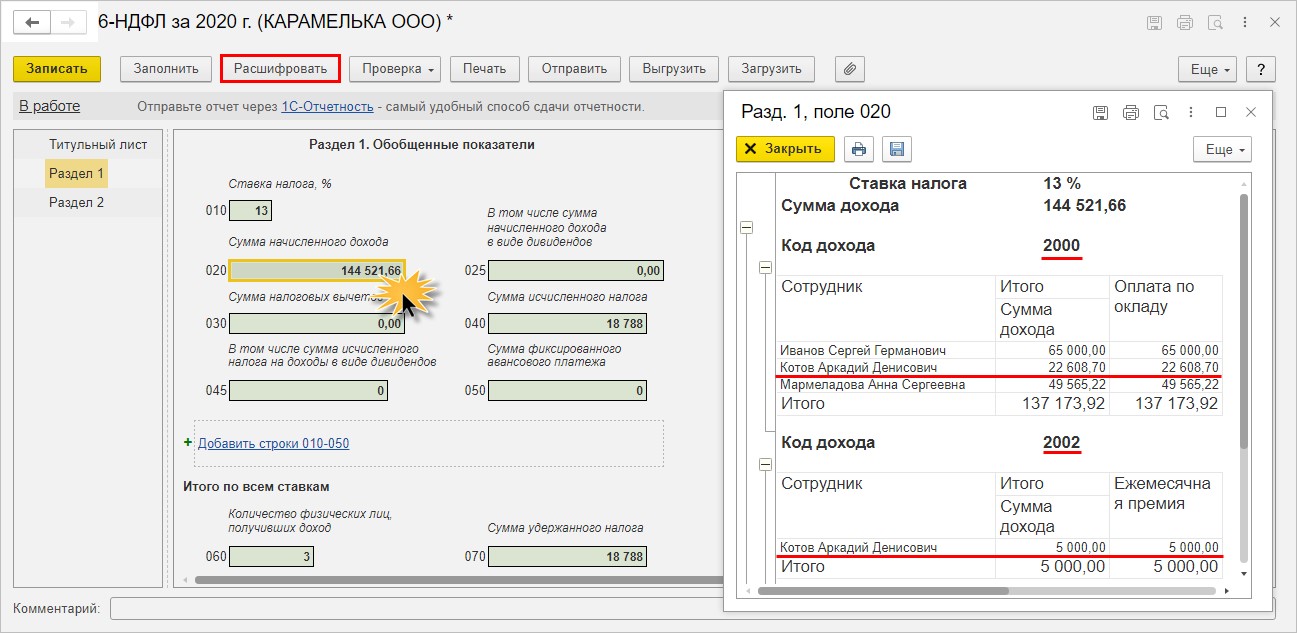Click the horizontal scrollbar in the breakdown popup

(x=883, y=591)
